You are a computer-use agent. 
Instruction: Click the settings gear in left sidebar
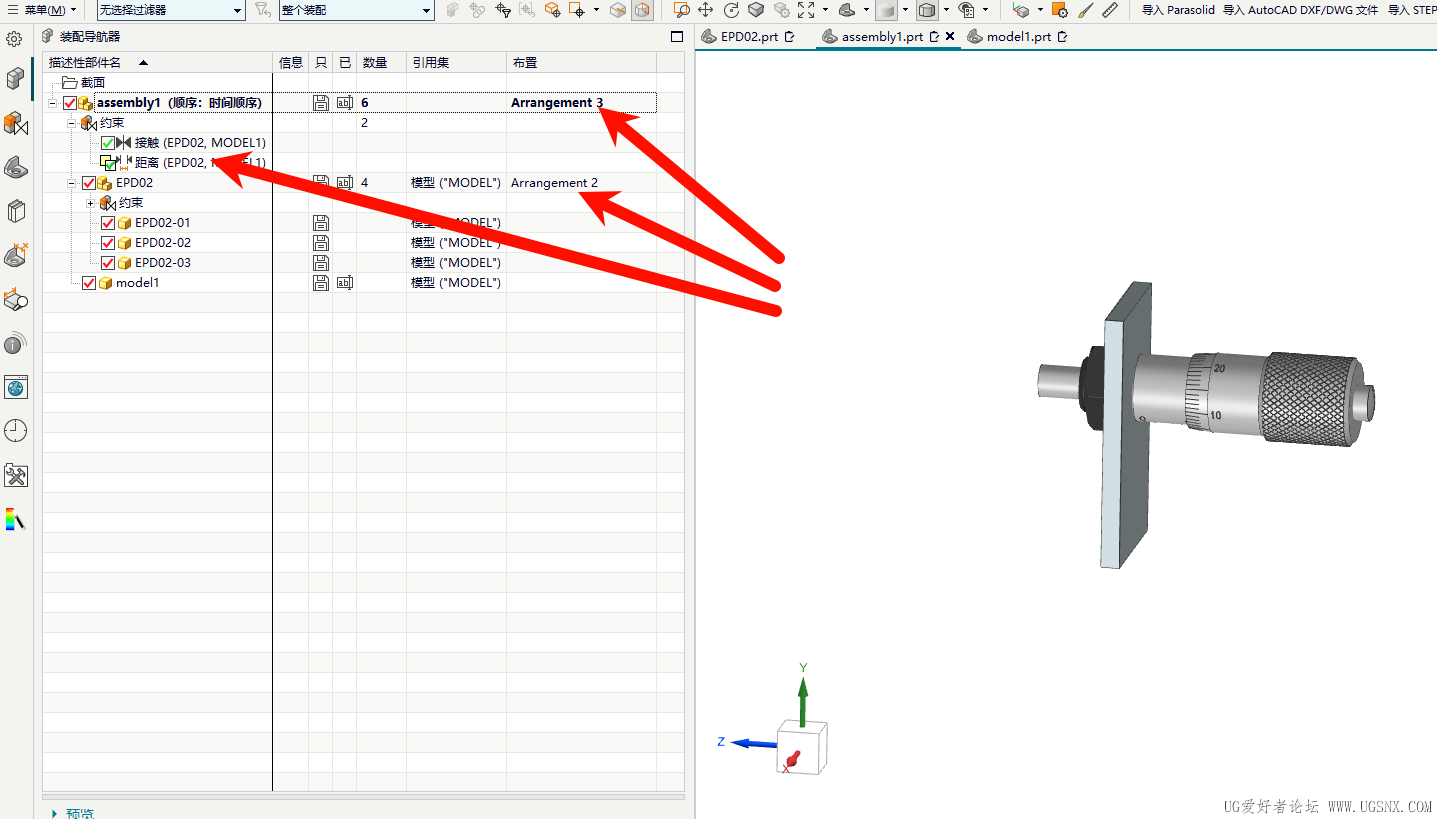14,39
